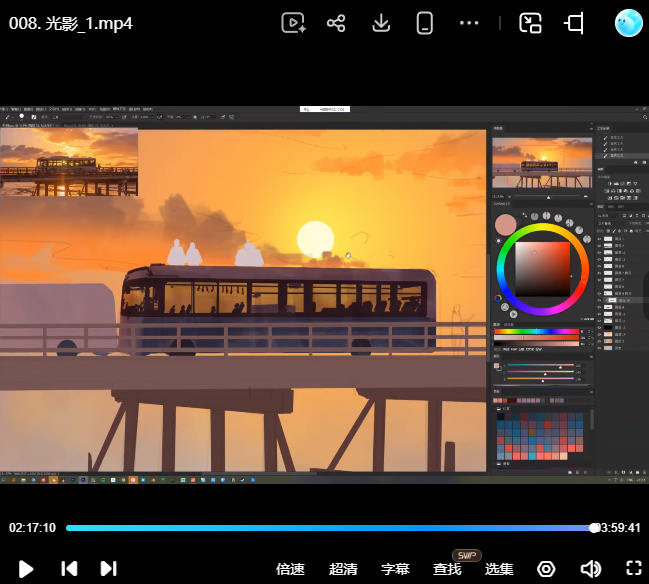
Task: Open the 倍速 playback speed menu
Action: 290,569
